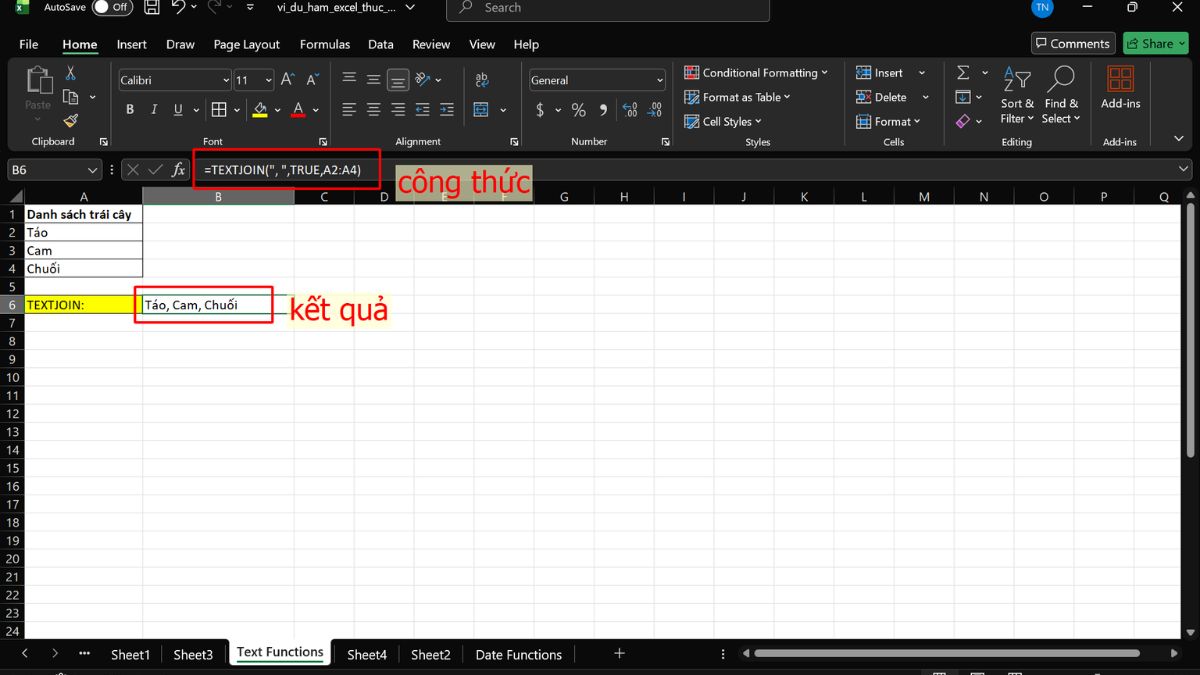Click the Merge & Center icon
The width and height of the screenshot is (1200, 675).
point(481,110)
